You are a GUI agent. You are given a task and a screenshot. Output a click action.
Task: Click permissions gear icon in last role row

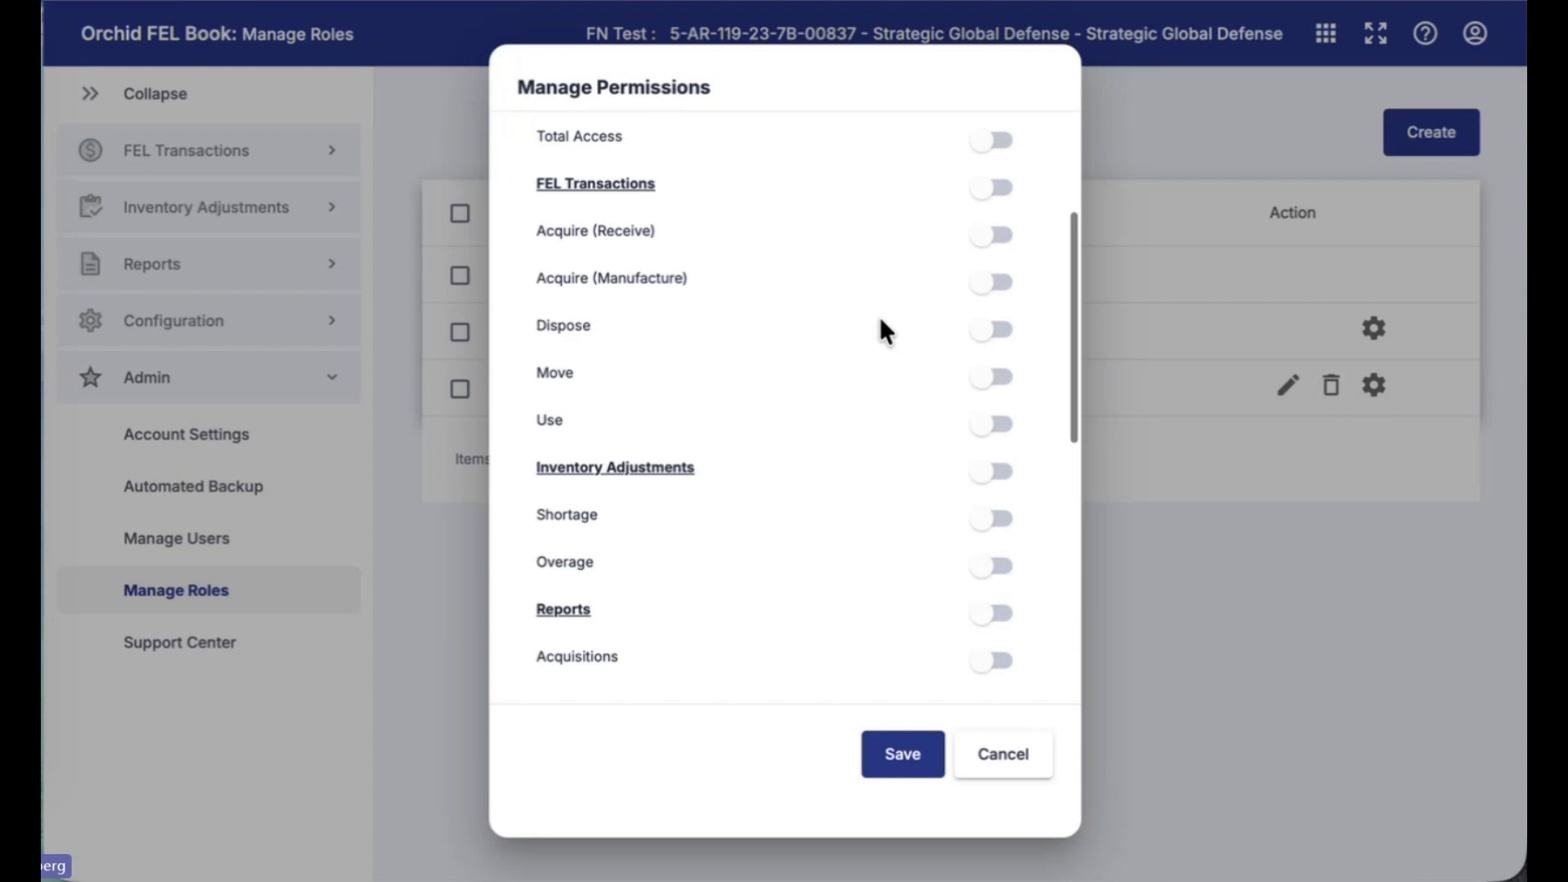coord(1373,385)
